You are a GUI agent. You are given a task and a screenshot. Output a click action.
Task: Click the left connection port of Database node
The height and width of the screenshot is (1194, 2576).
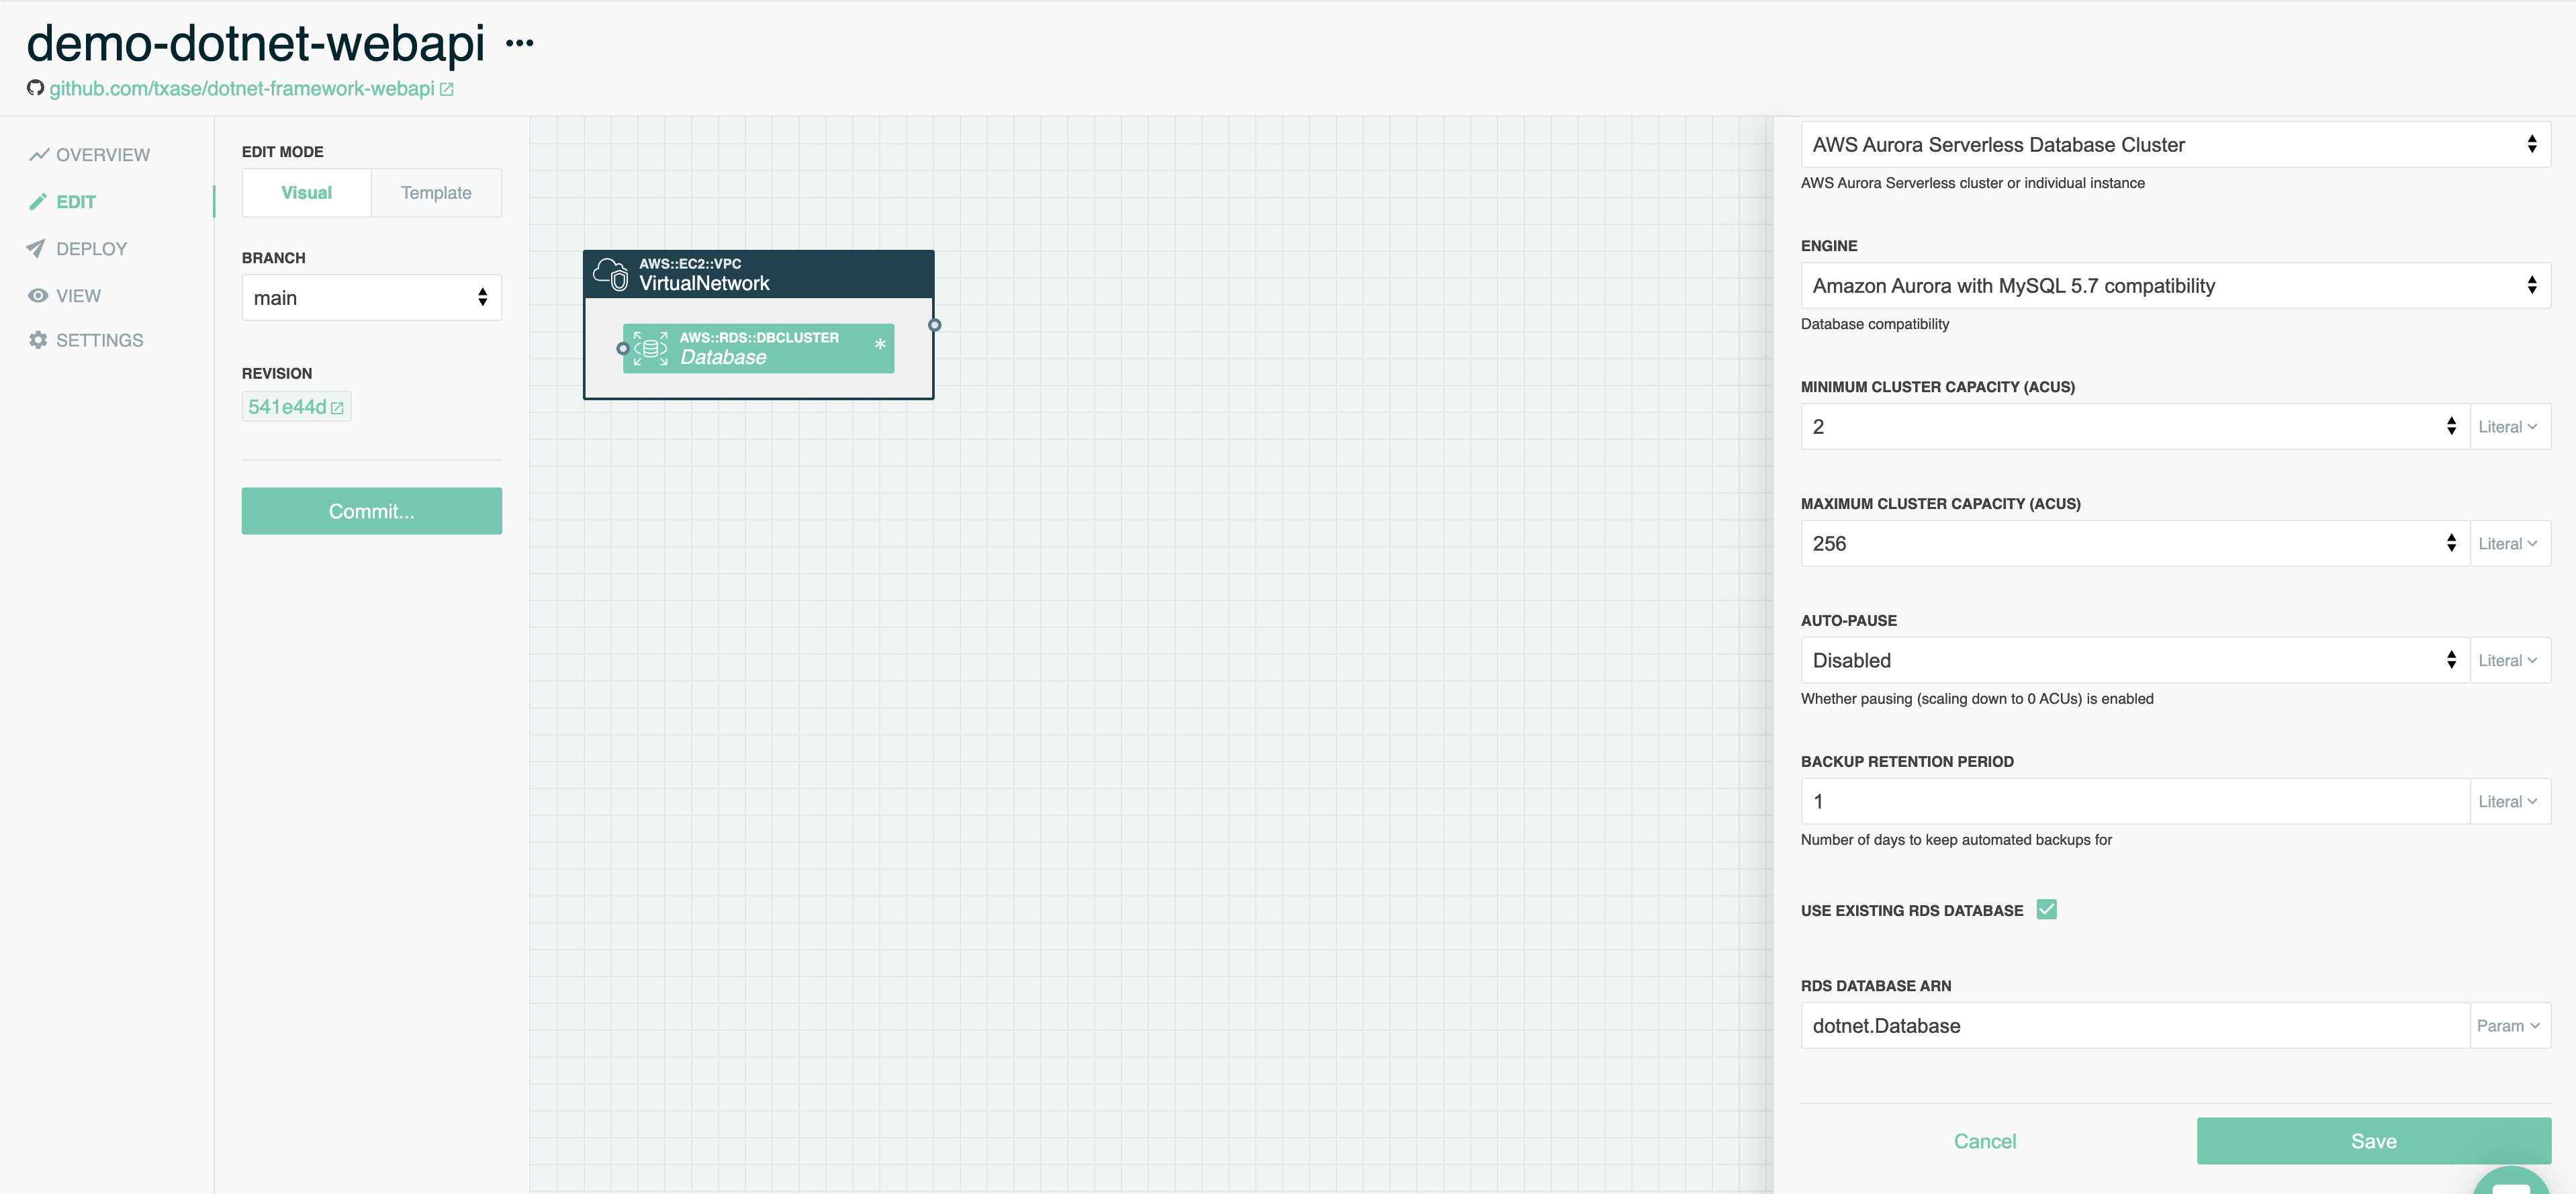coord(623,349)
